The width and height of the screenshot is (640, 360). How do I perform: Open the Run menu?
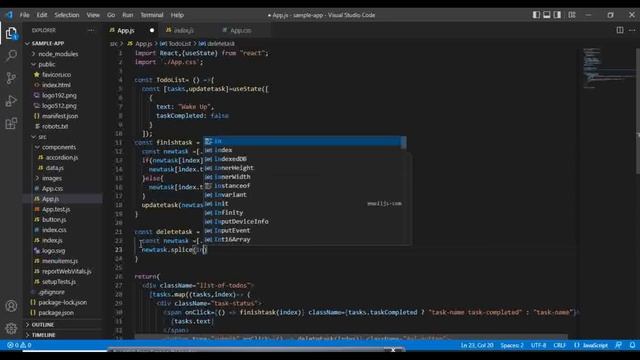pos(128,15)
